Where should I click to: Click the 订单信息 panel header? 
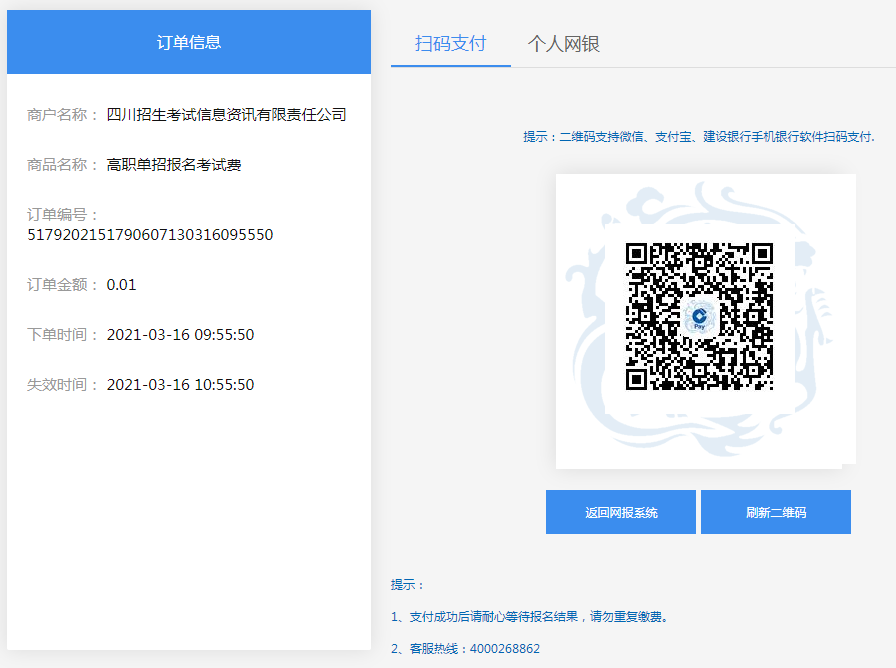189,42
